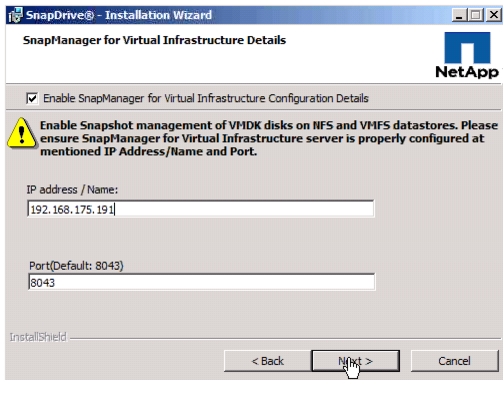Click the IP address / Name label
The height and width of the screenshot is (408, 504).
tap(72, 190)
